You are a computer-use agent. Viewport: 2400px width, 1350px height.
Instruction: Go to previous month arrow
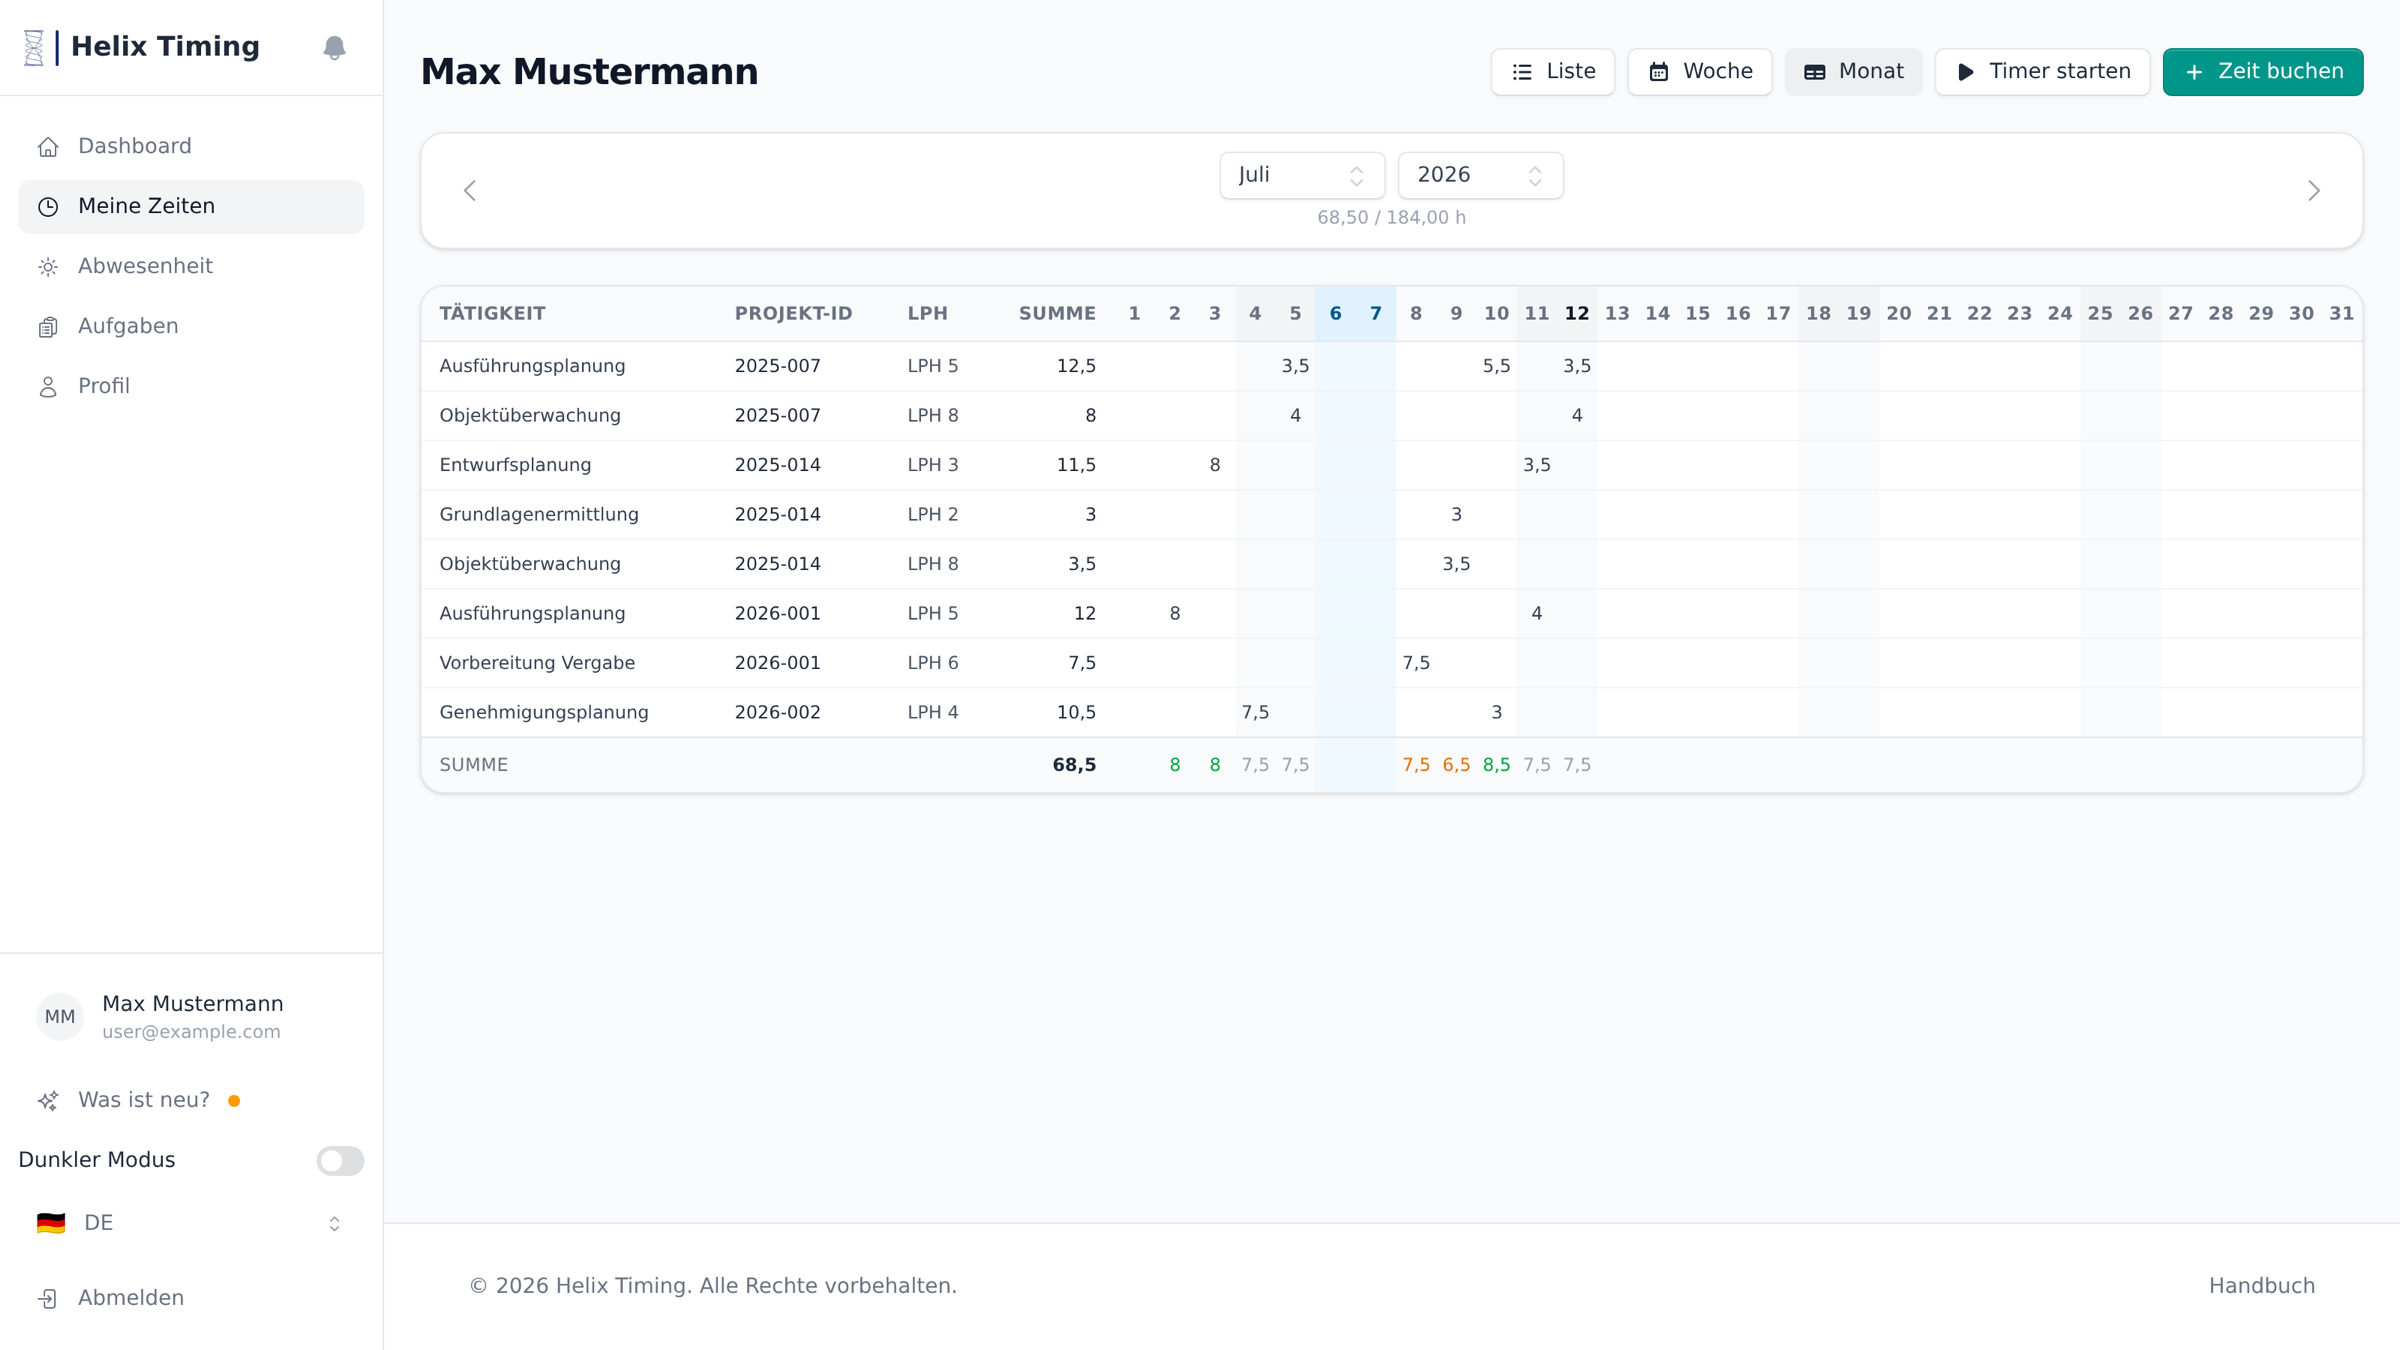coord(470,191)
